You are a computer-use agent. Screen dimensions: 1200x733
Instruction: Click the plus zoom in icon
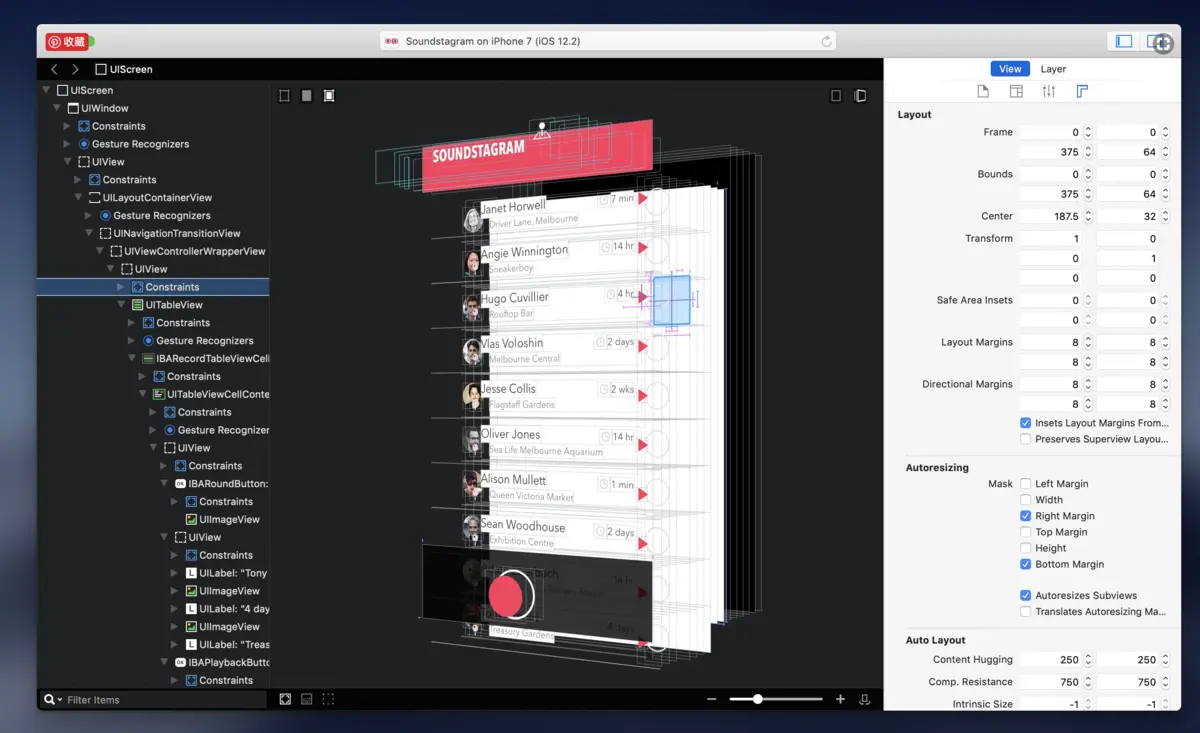[x=840, y=699]
